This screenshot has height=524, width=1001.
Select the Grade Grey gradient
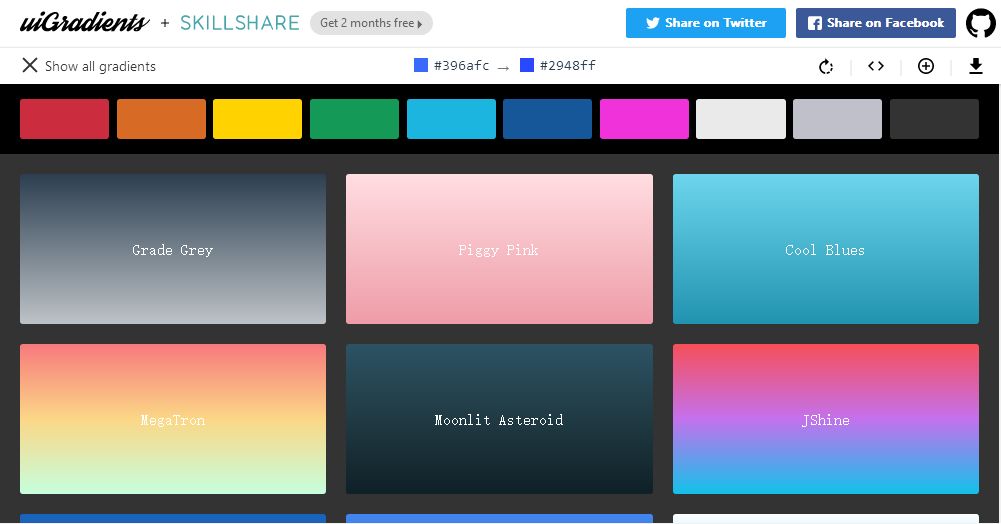coord(173,249)
